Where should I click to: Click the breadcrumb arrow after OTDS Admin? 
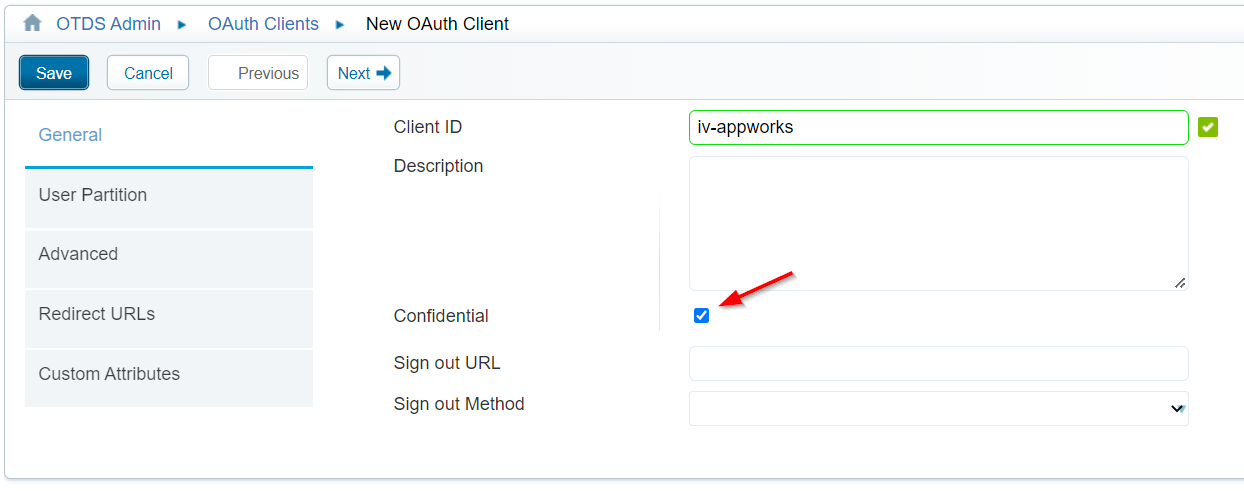[x=182, y=24]
